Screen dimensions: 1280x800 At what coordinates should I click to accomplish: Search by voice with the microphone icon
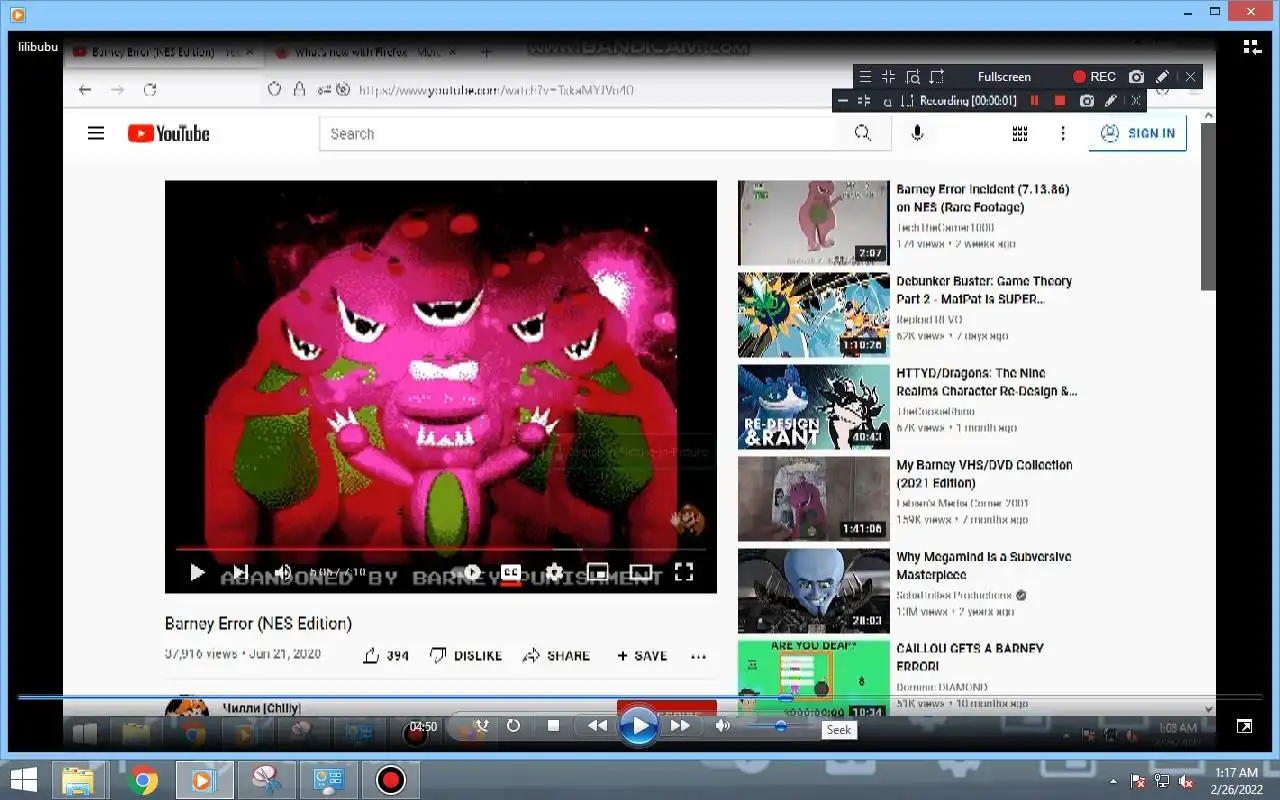[917, 133]
